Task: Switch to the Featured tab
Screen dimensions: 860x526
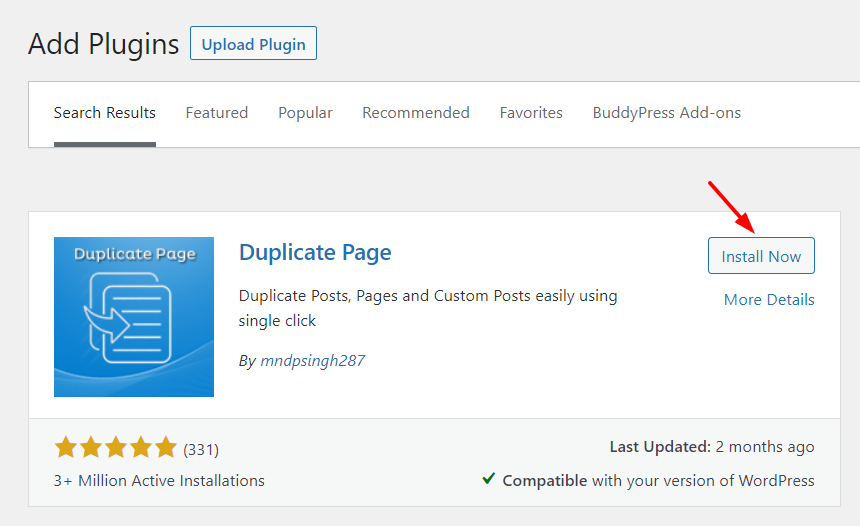Action: point(217,112)
